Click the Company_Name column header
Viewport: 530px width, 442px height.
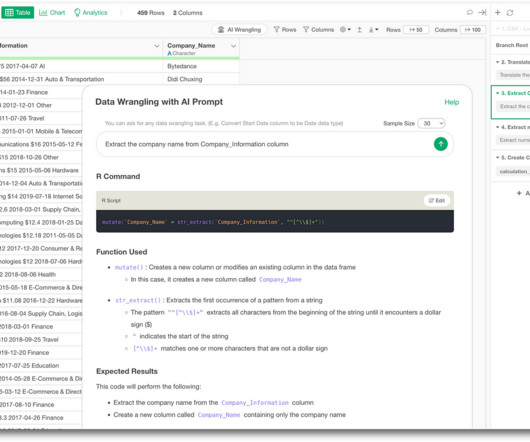(191, 46)
